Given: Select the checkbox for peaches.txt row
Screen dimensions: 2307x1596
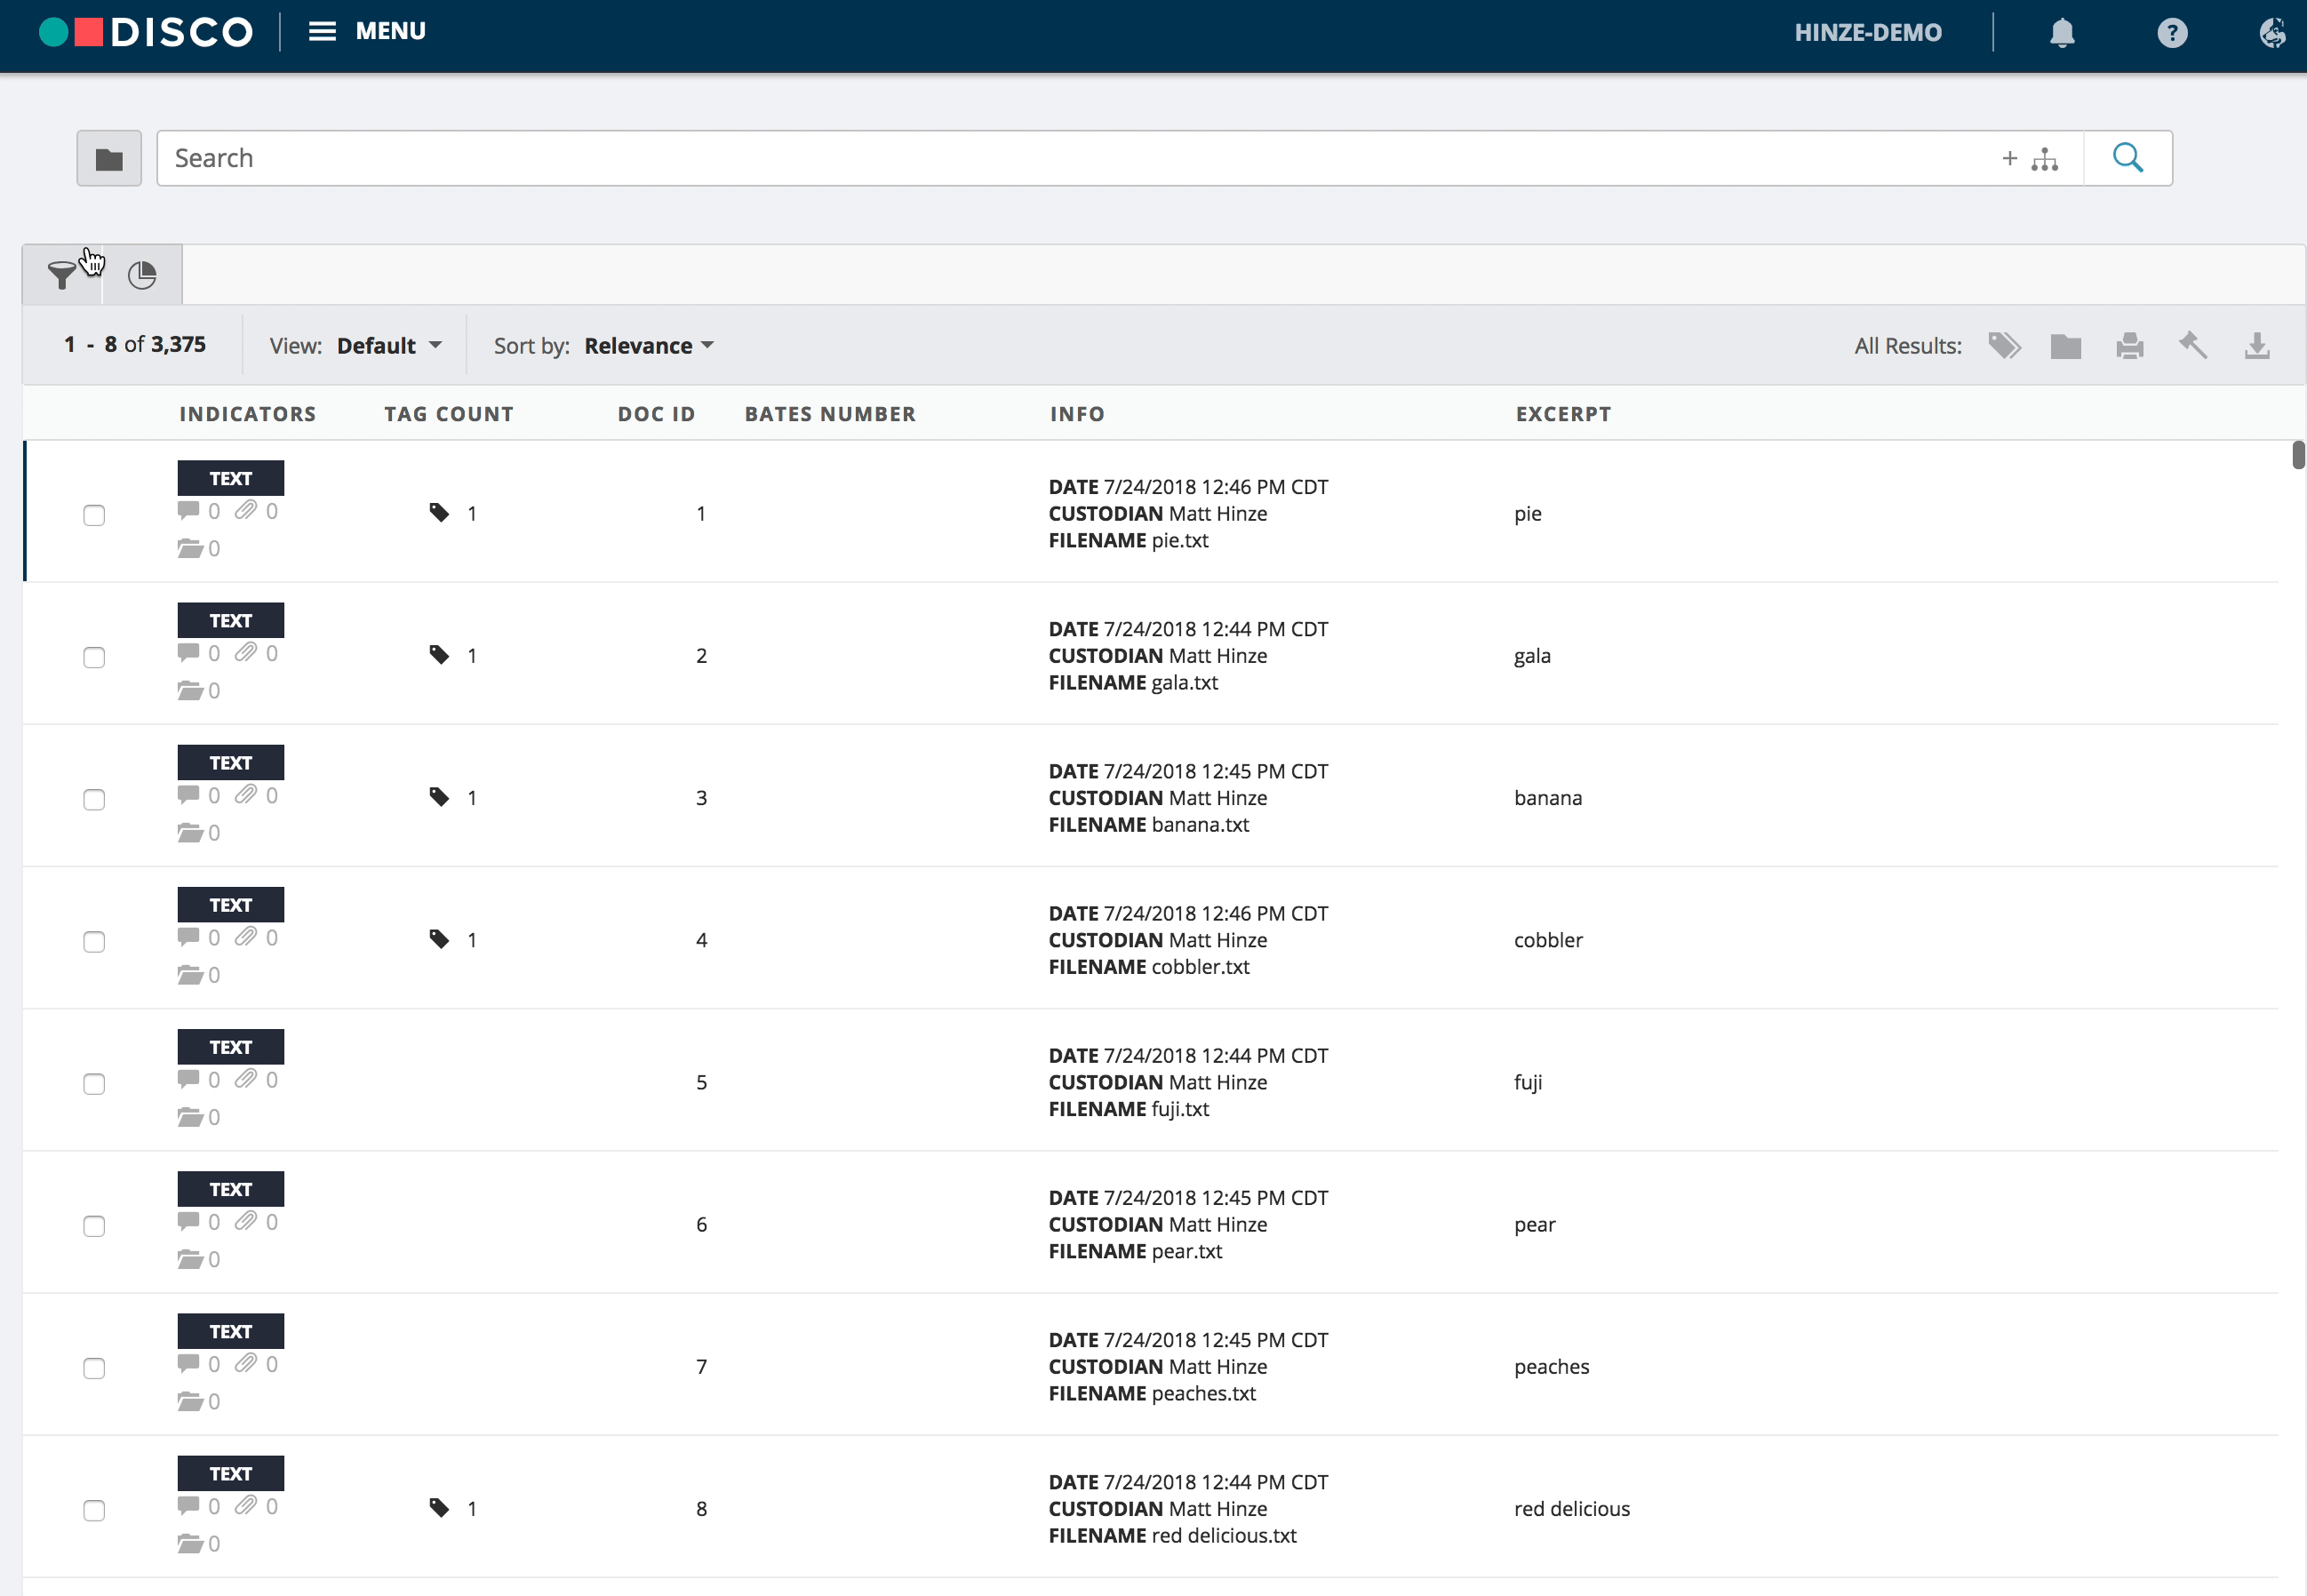Looking at the screenshot, I should 94,1368.
